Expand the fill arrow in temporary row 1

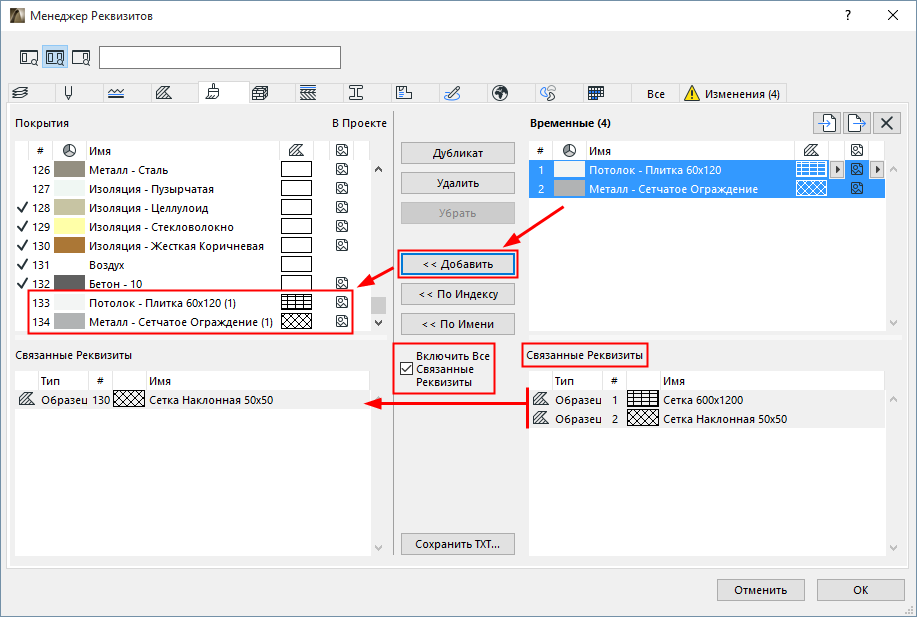[837, 170]
